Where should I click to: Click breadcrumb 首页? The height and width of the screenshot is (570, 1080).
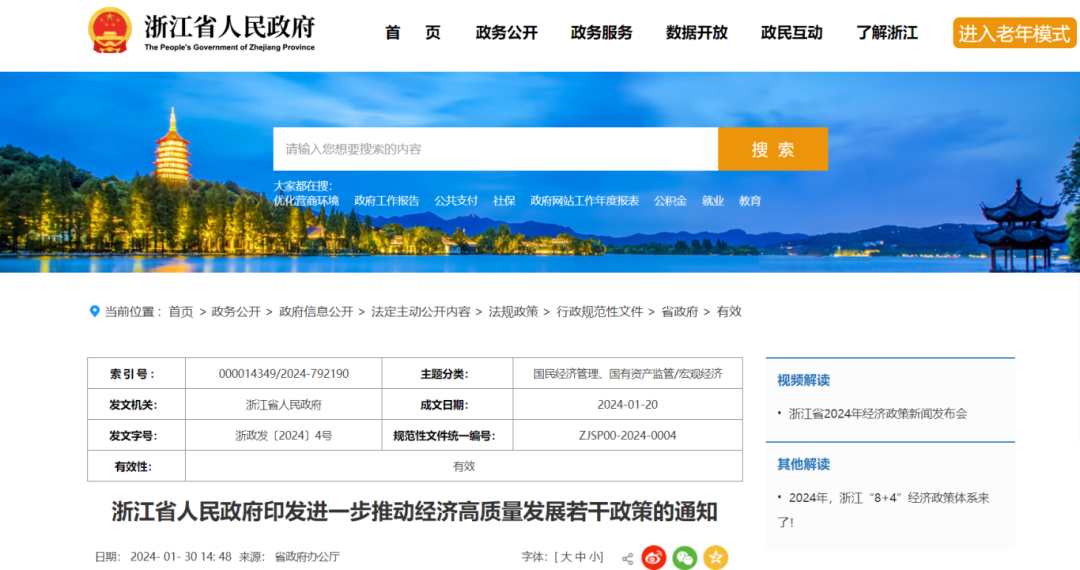tap(181, 311)
